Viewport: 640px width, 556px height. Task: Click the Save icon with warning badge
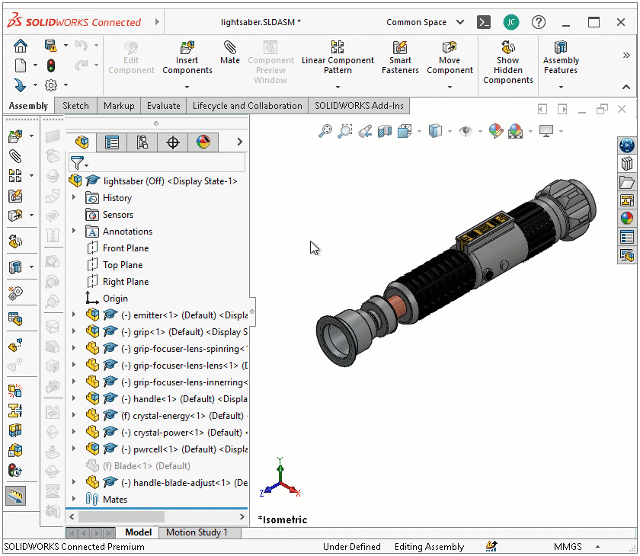pyautogui.click(x=50, y=45)
